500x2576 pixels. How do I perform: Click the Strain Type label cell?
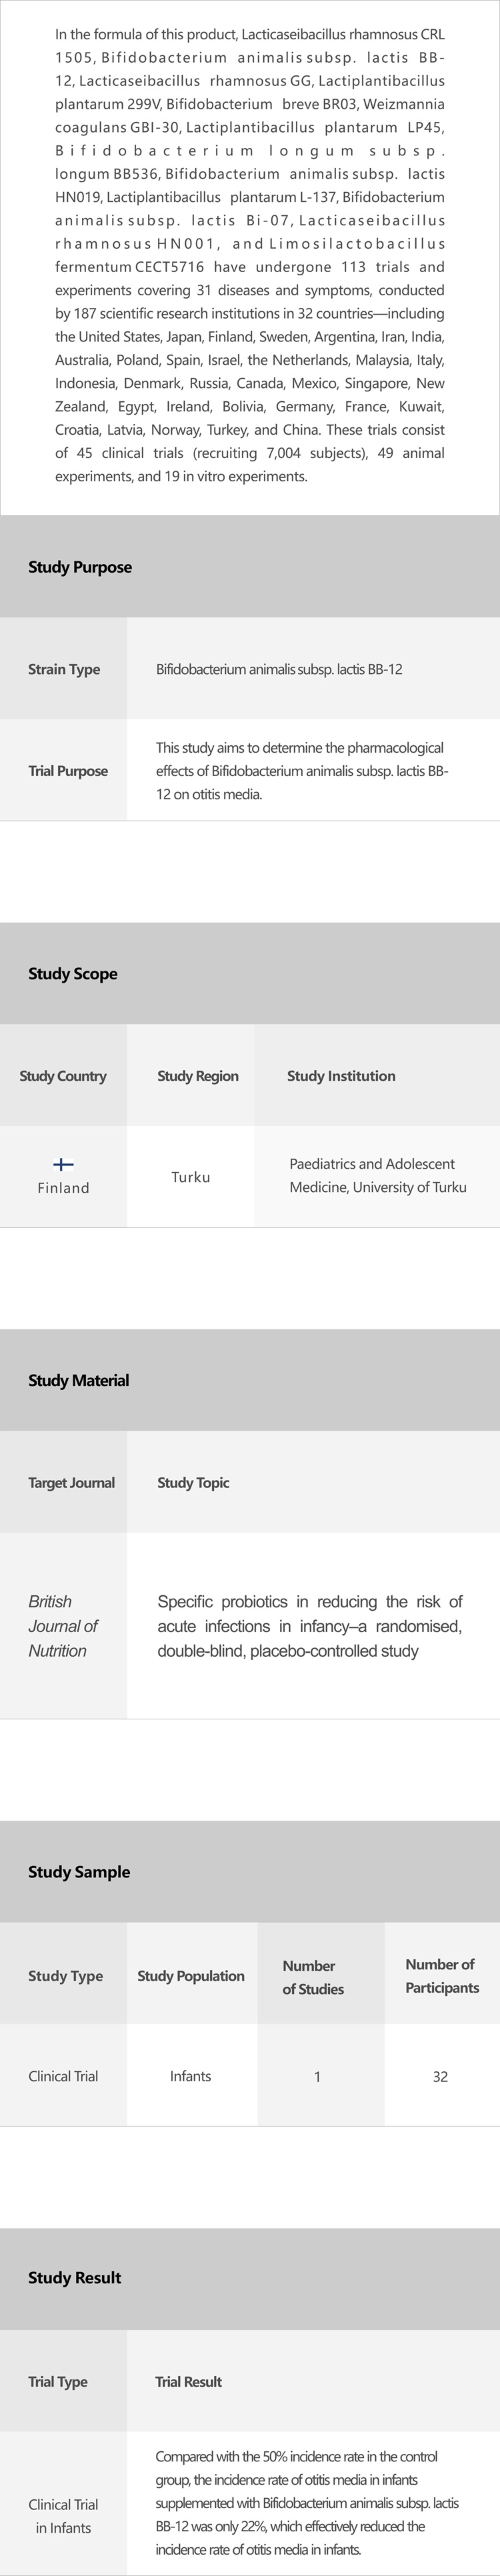(x=64, y=669)
